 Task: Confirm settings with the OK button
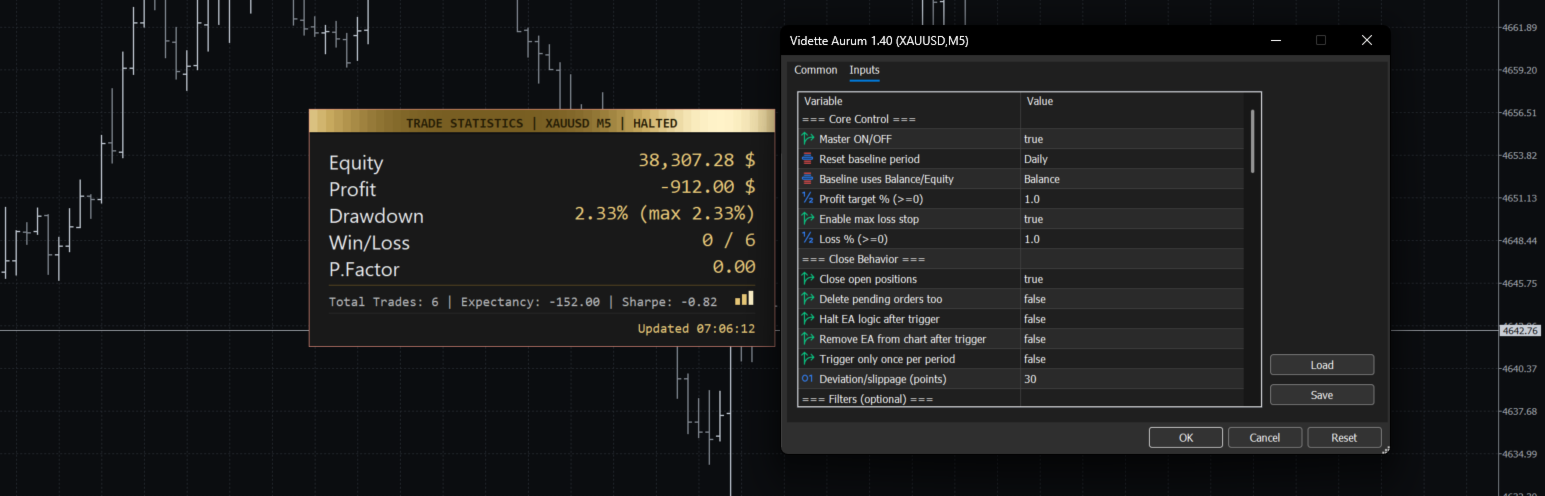coord(1185,437)
